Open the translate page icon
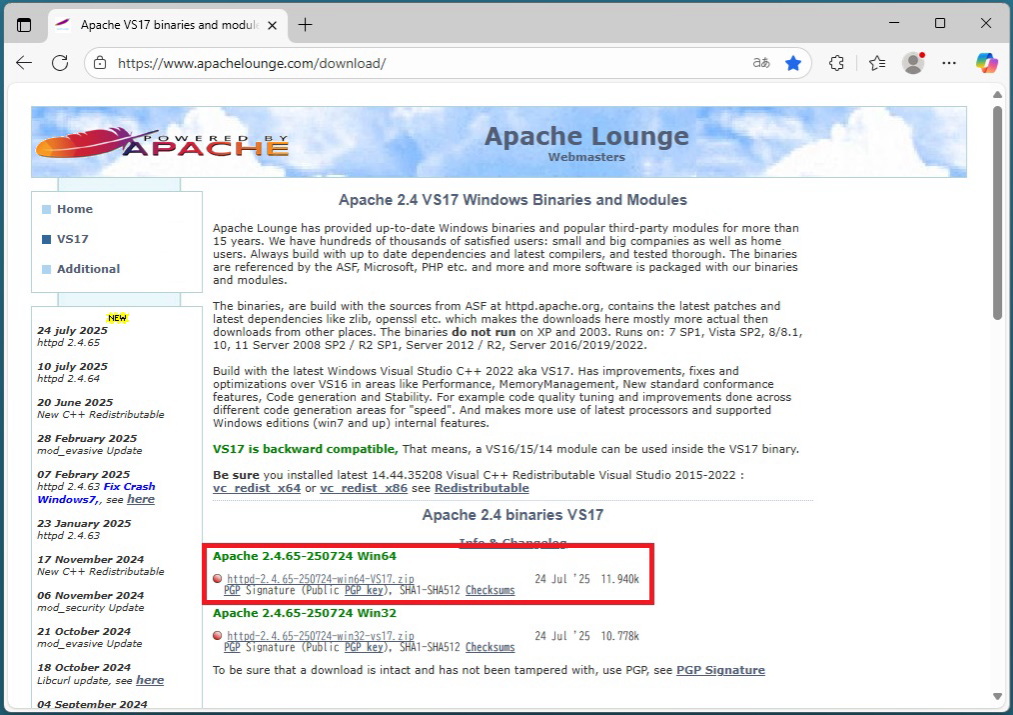The height and width of the screenshot is (715, 1013). (761, 63)
